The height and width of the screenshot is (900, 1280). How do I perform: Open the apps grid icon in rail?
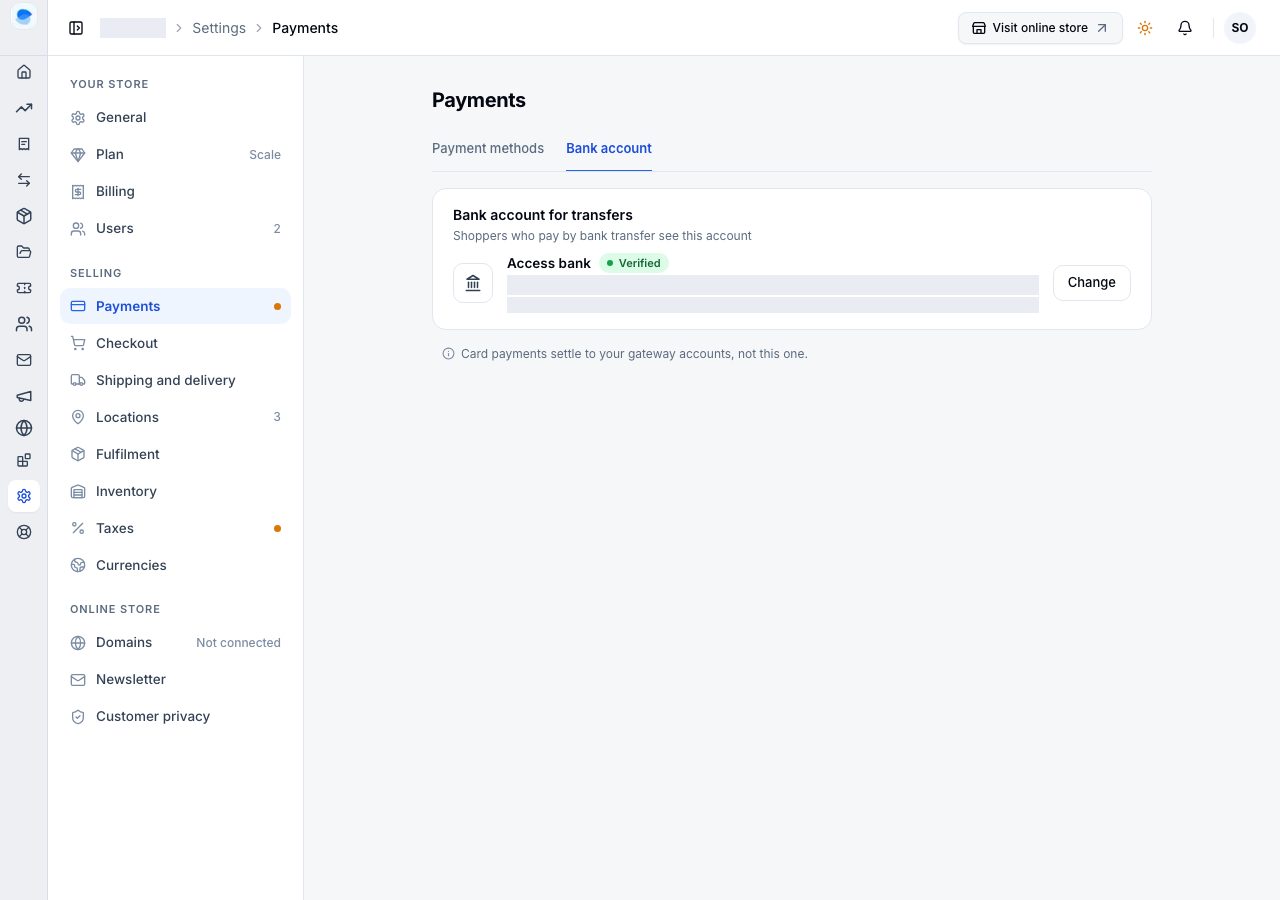(24, 460)
